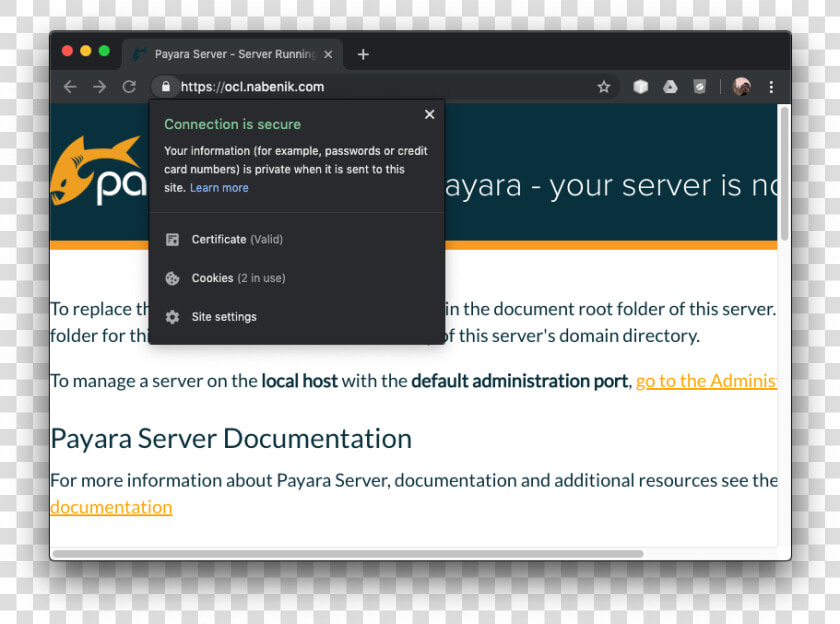Close the Payara Server tab

[328, 54]
